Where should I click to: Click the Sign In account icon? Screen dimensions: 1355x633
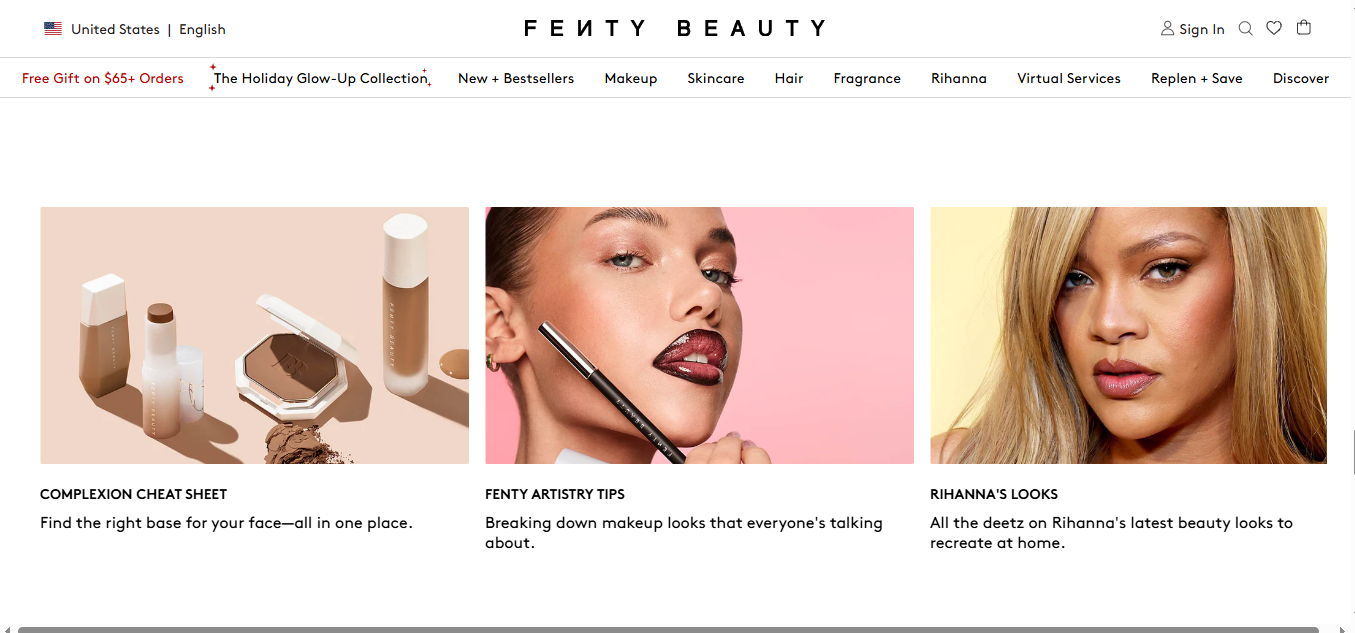[1167, 29]
